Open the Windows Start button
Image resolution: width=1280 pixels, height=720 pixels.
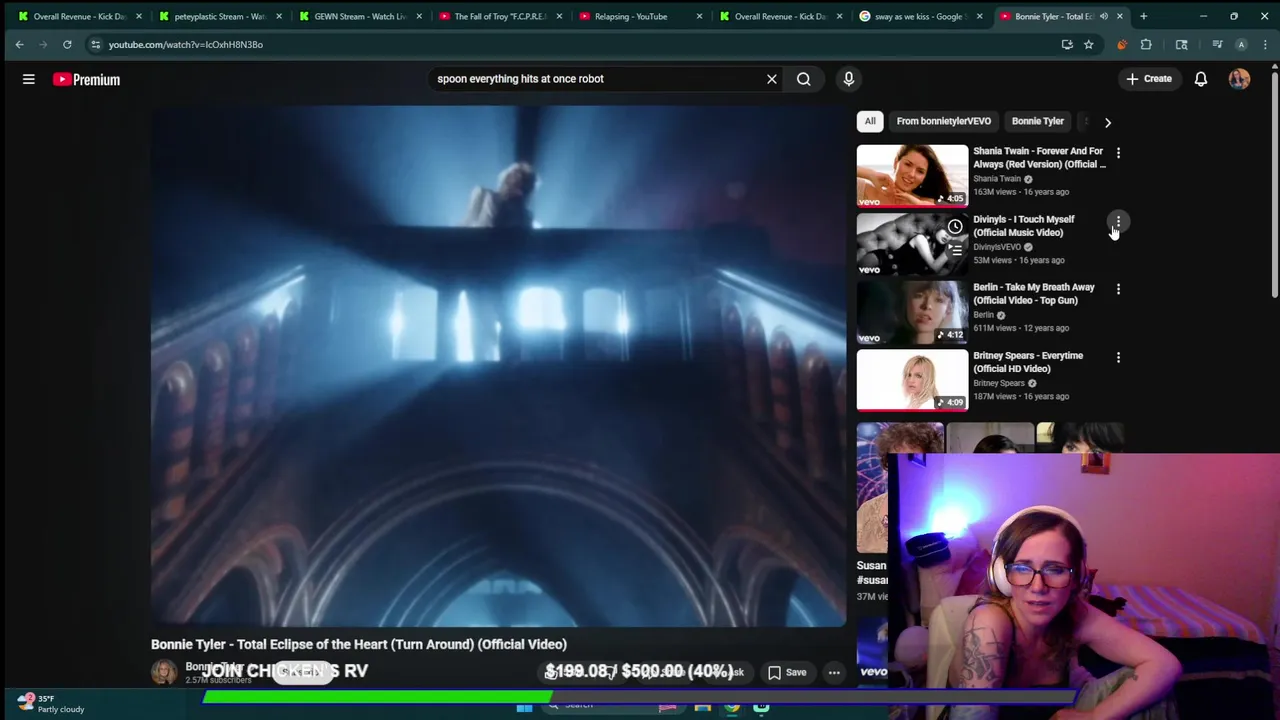(524, 708)
